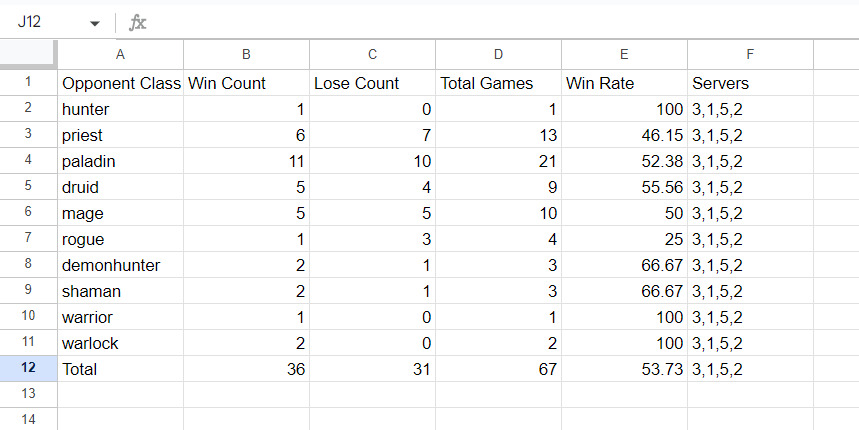Click the select-all corner box
859x430 pixels.
(28, 54)
